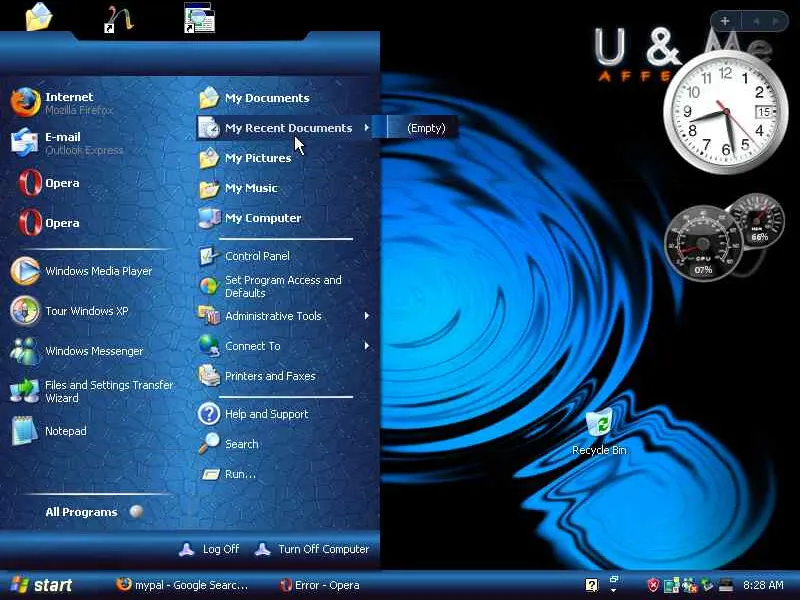Click the yellow envelope folder desktop icon
This screenshot has height=600, width=800.
39,17
